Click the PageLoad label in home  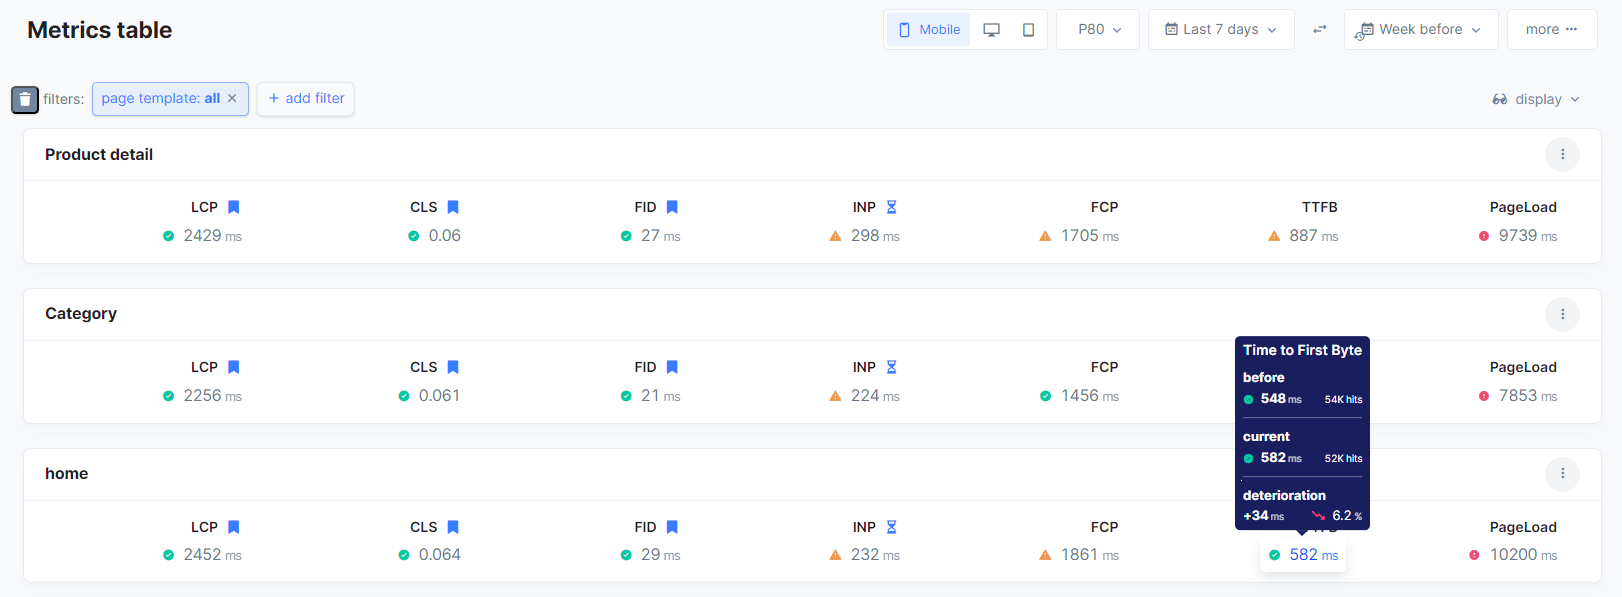click(1523, 527)
